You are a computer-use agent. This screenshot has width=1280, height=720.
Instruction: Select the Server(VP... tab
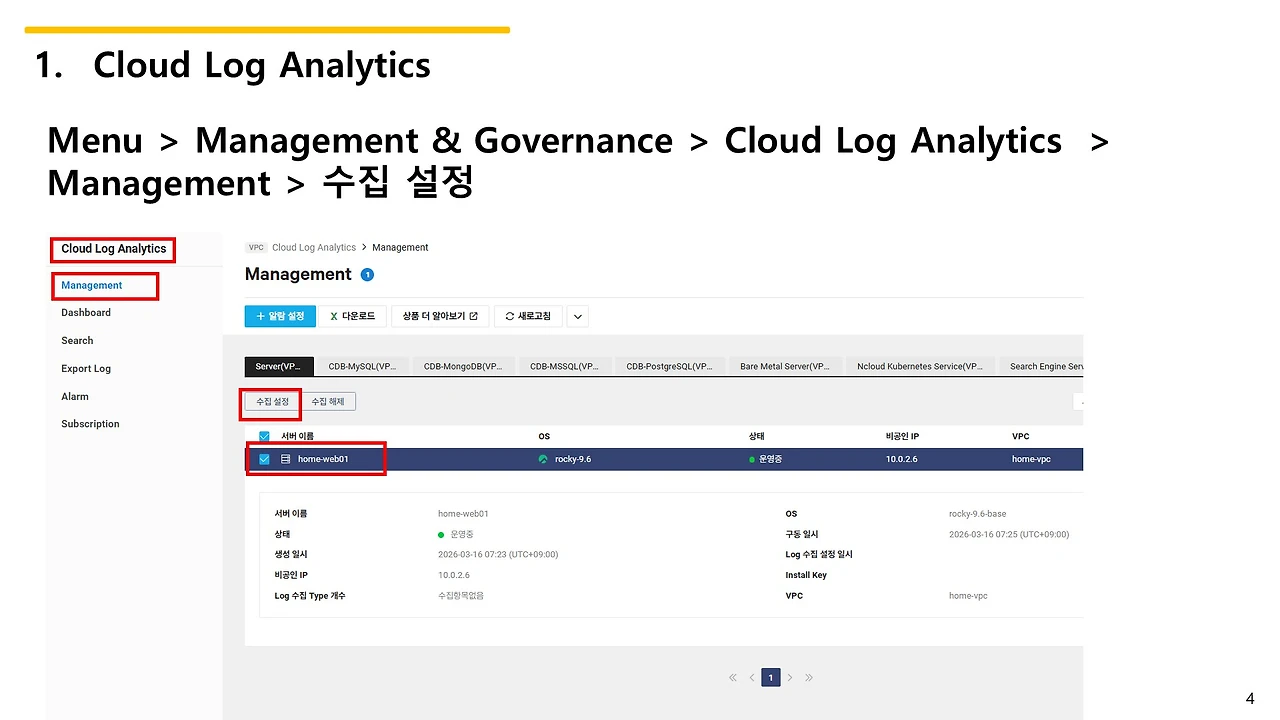click(x=279, y=367)
